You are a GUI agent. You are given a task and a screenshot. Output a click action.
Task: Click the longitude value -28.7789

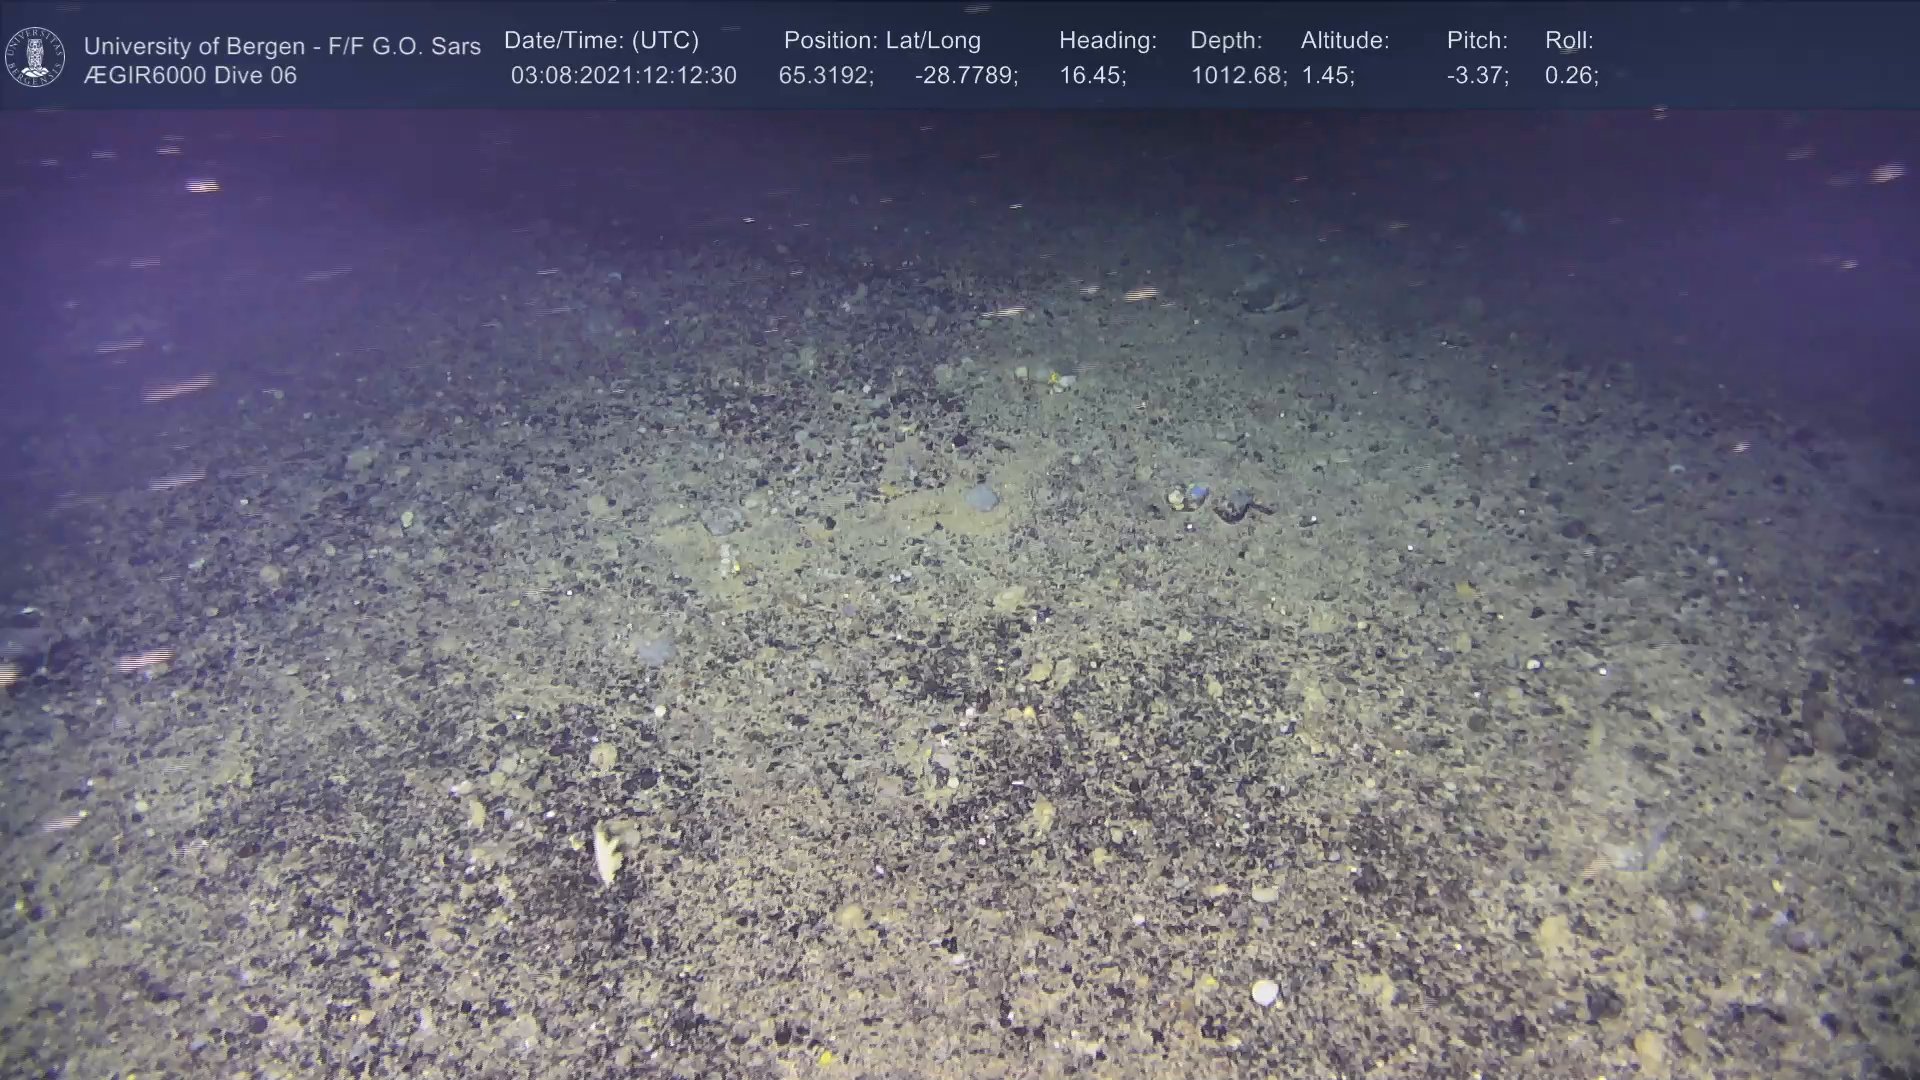(x=965, y=76)
